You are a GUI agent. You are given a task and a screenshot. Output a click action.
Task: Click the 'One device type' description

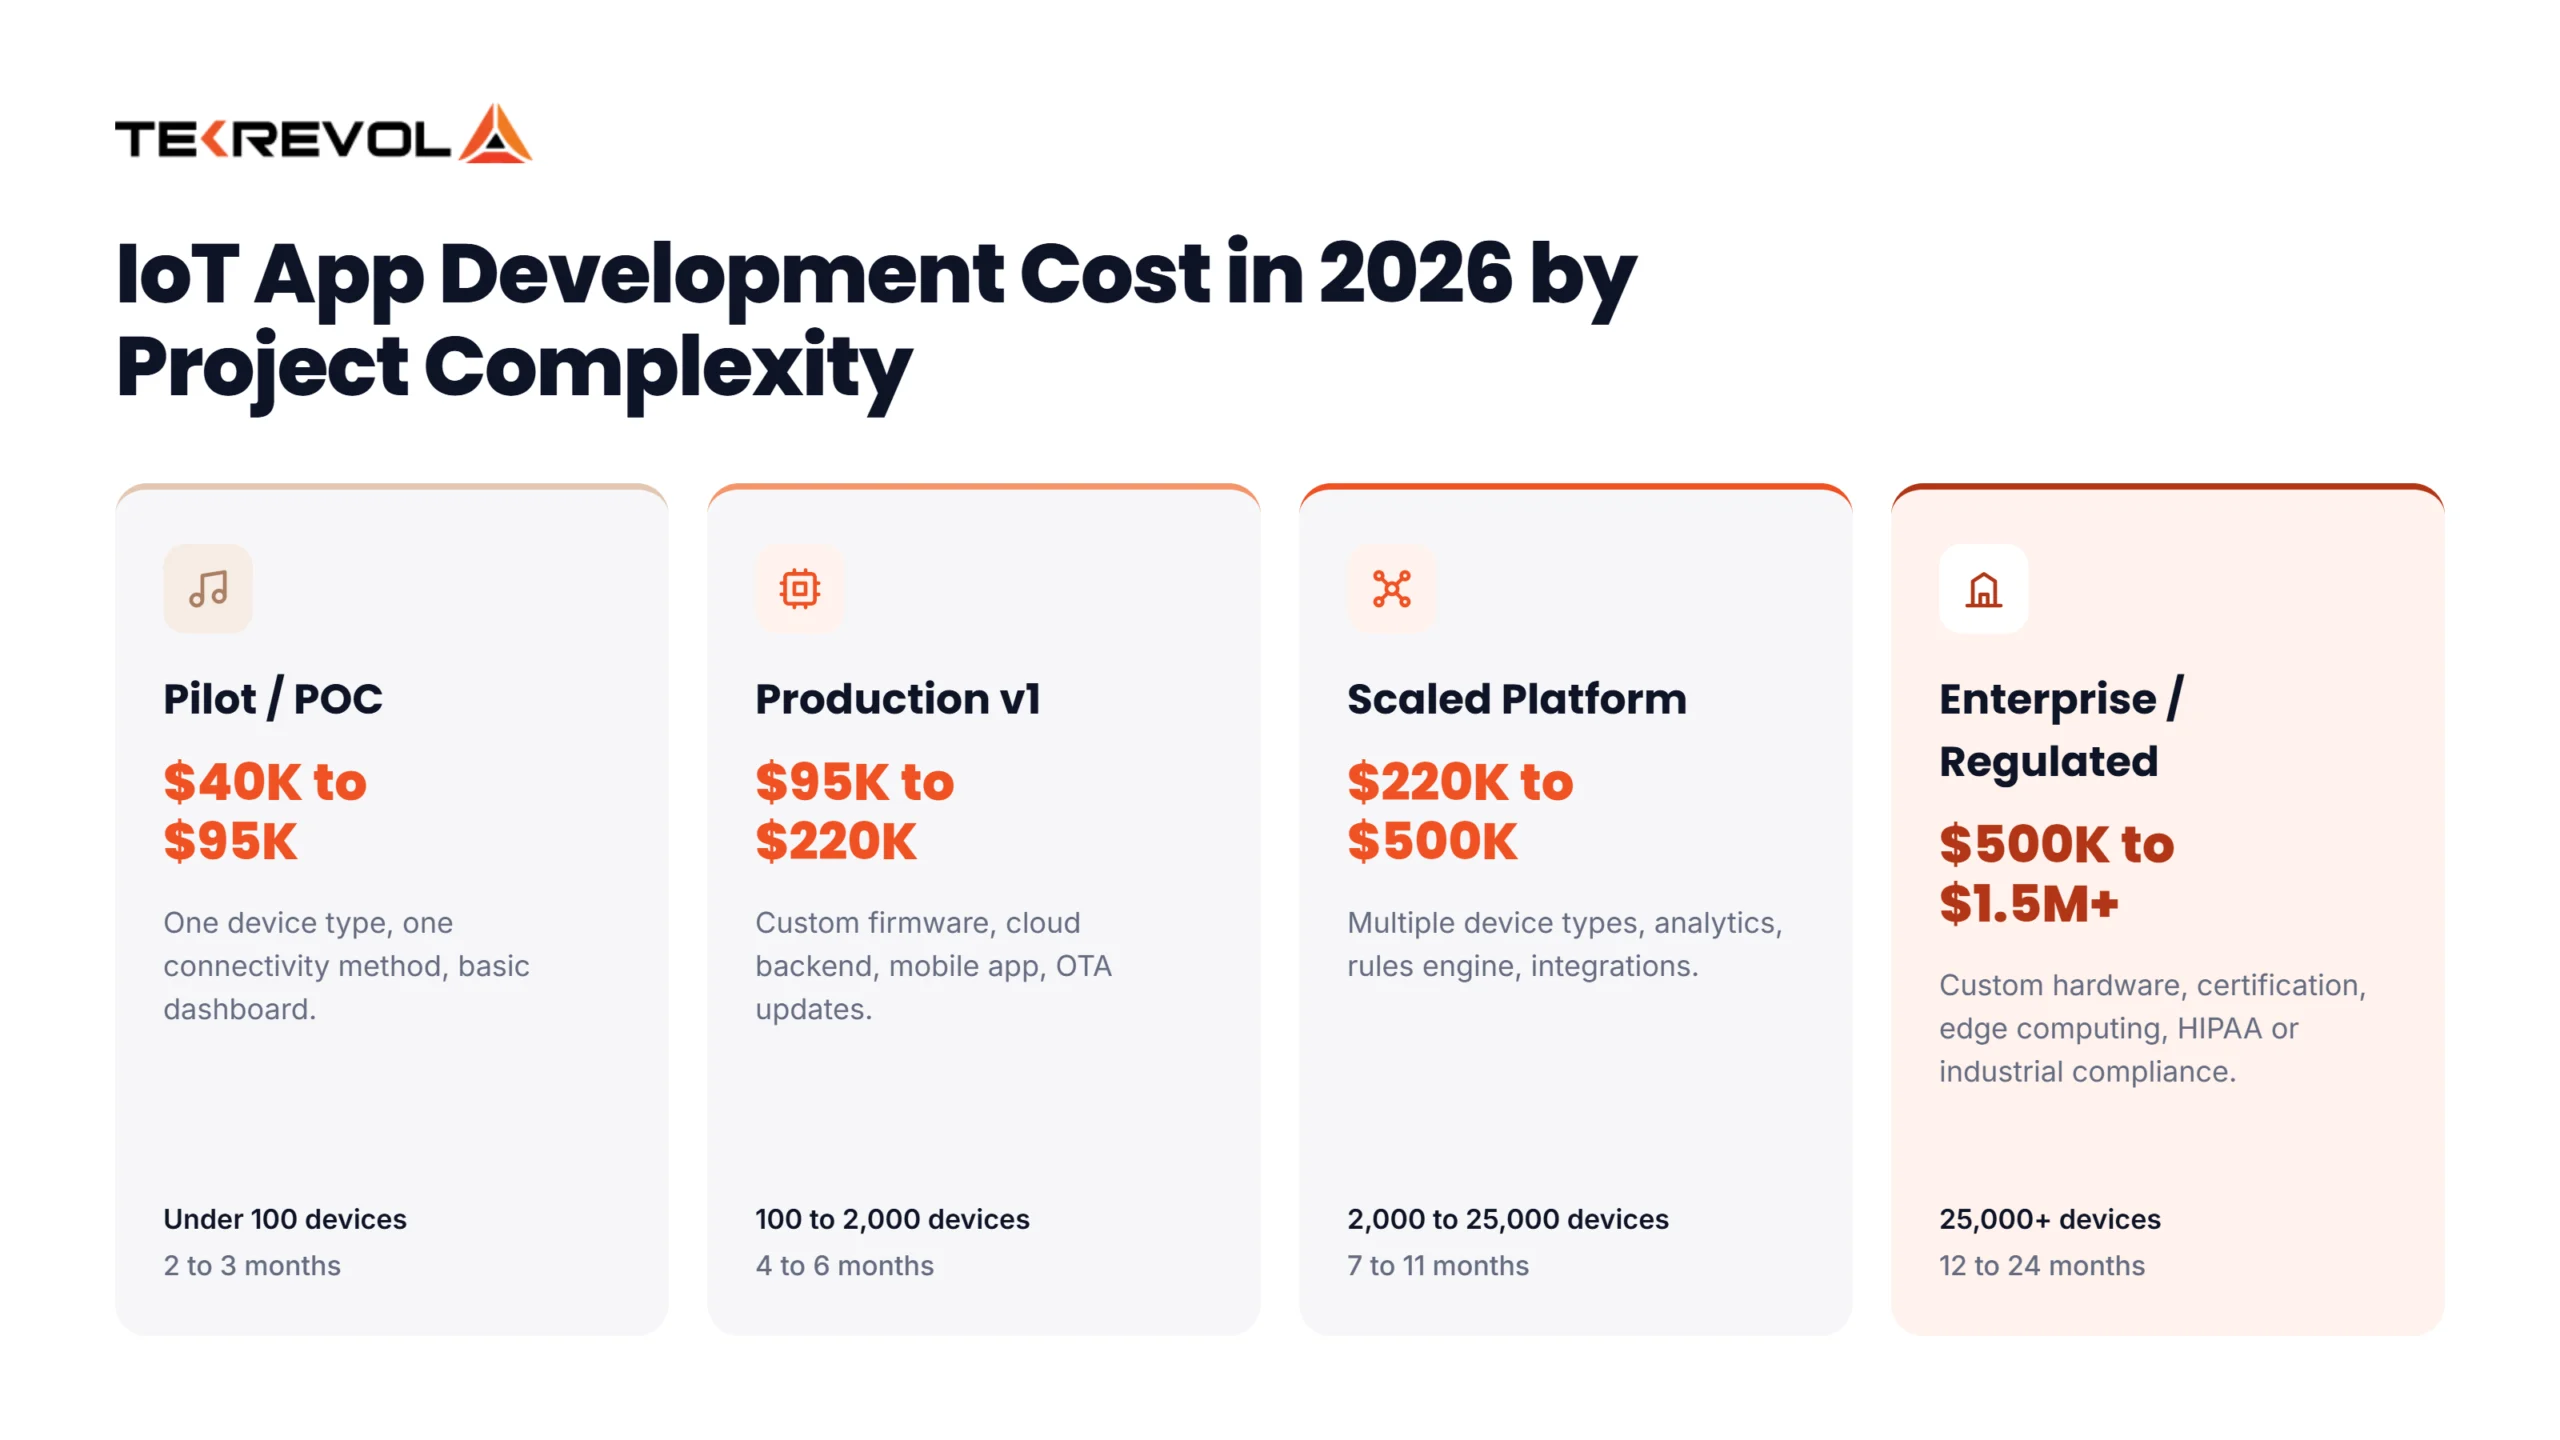(346, 966)
